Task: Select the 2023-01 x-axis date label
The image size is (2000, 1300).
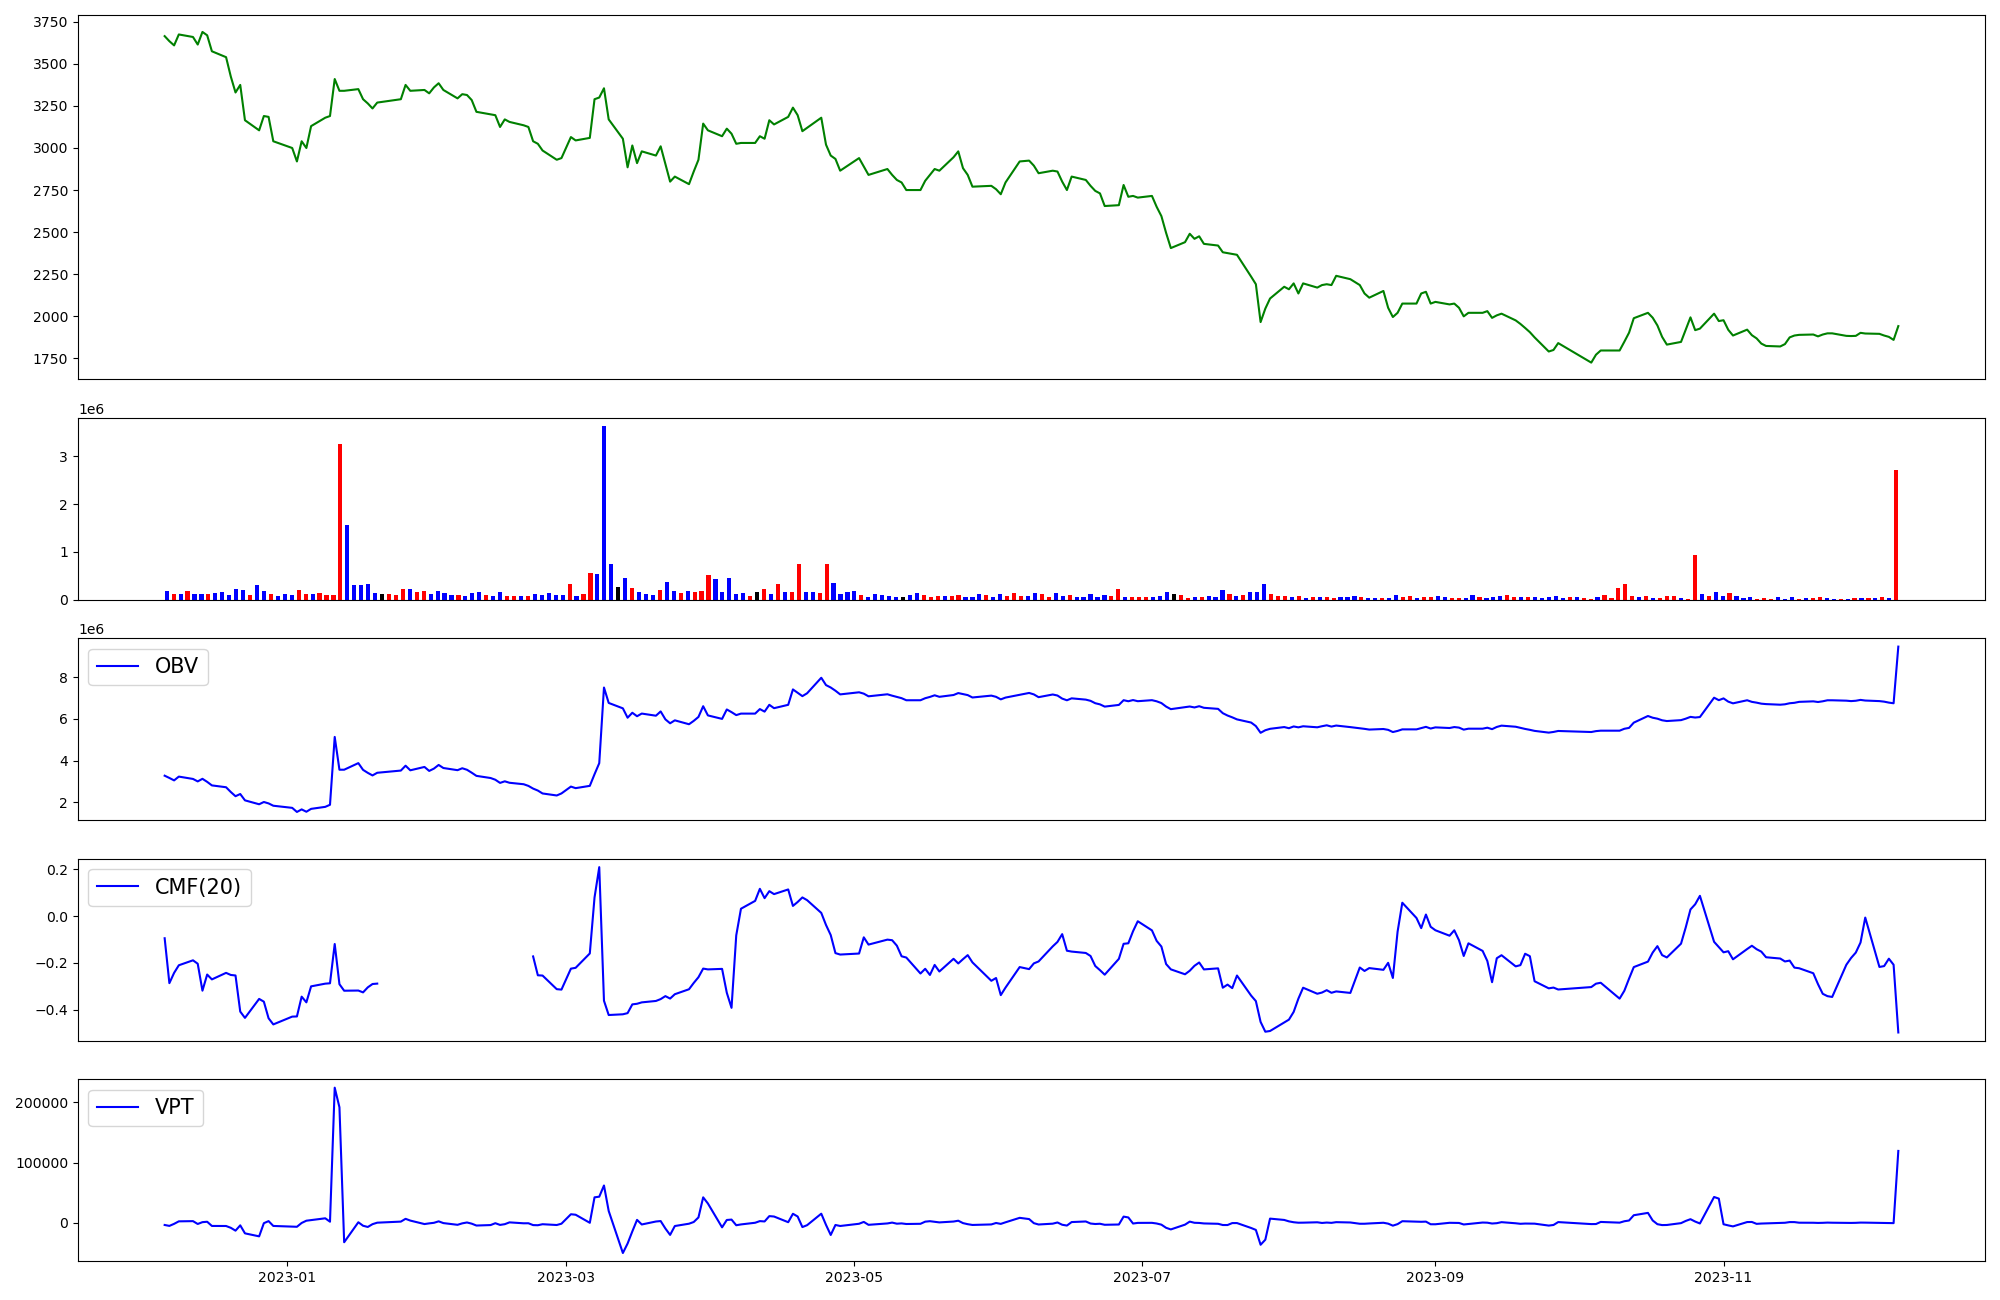Action: click(x=287, y=1277)
